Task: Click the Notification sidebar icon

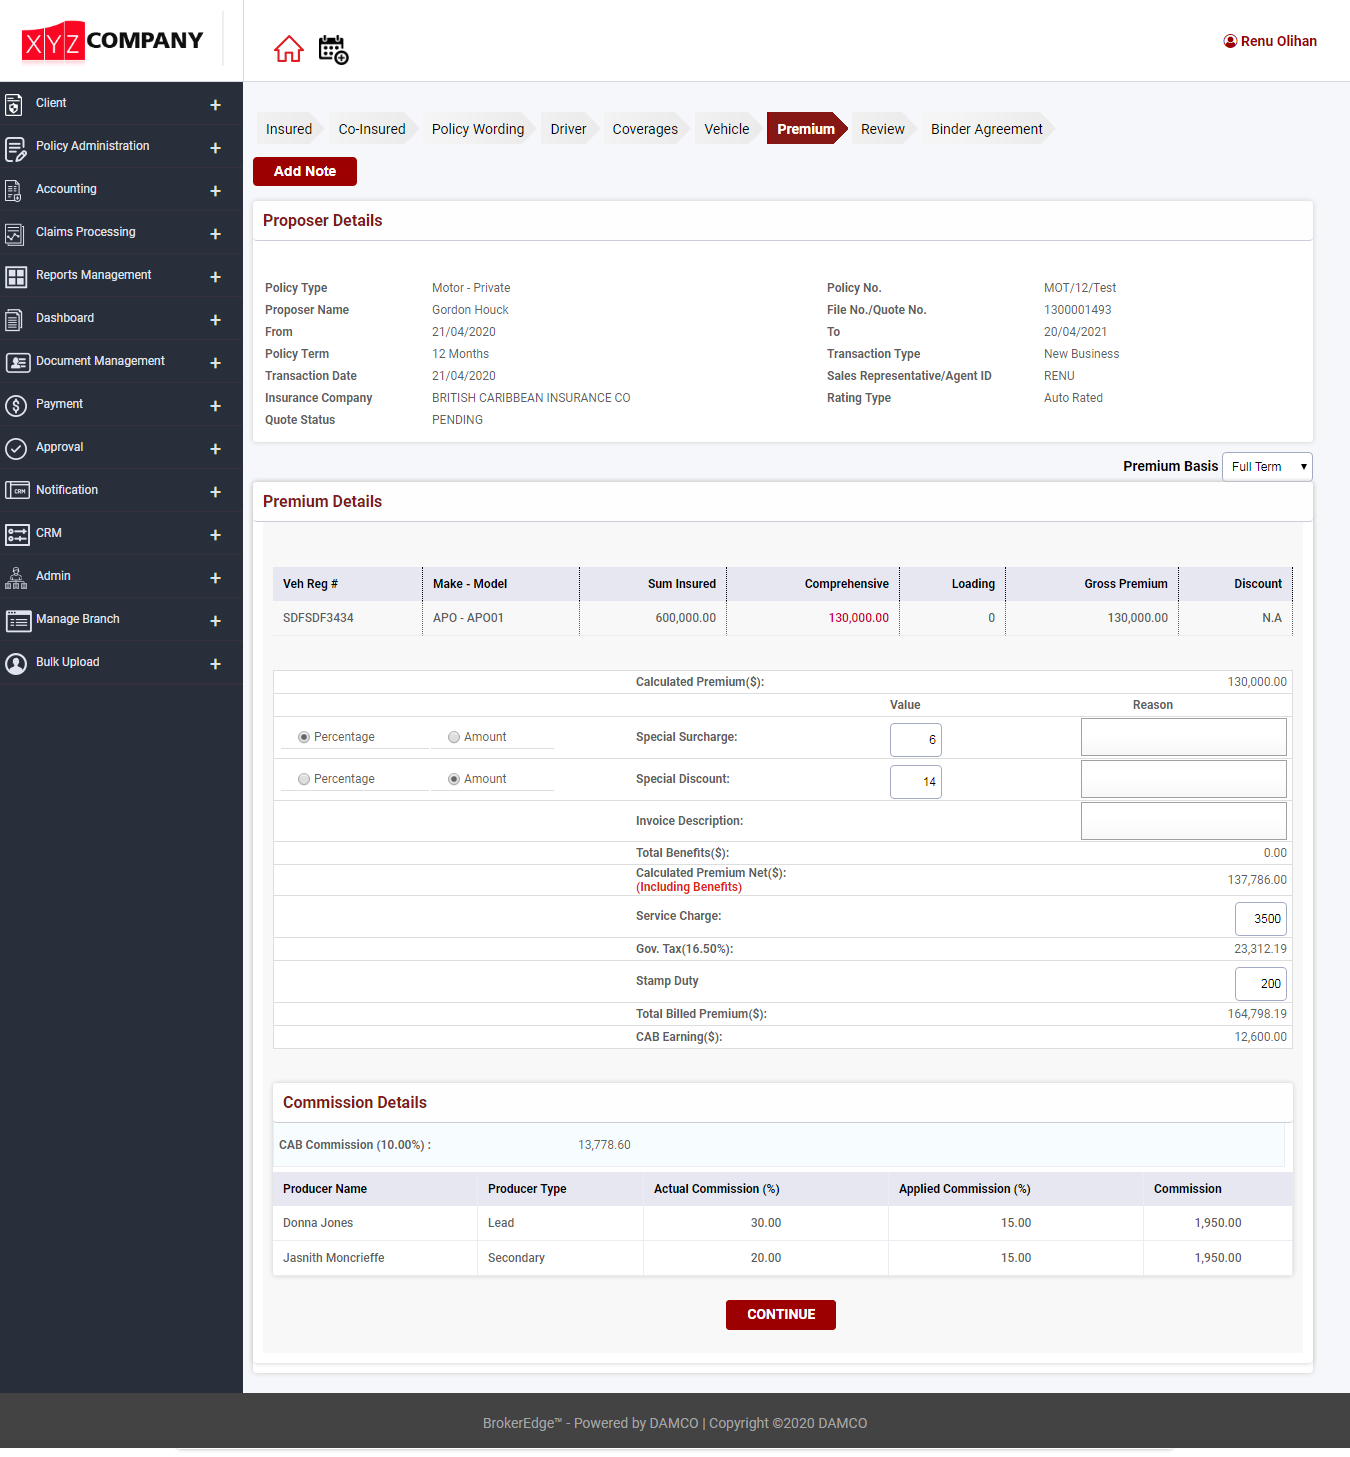Action: coord(17,491)
